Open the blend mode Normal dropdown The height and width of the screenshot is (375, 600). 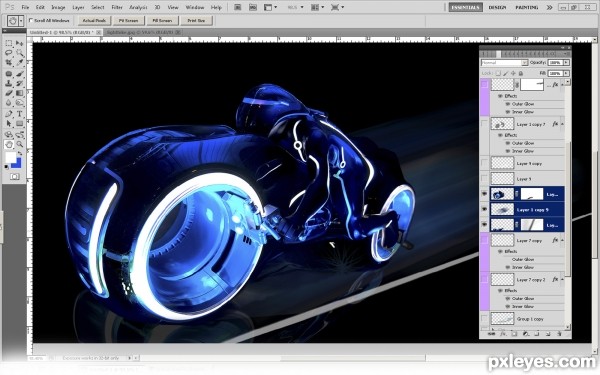click(x=504, y=62)
